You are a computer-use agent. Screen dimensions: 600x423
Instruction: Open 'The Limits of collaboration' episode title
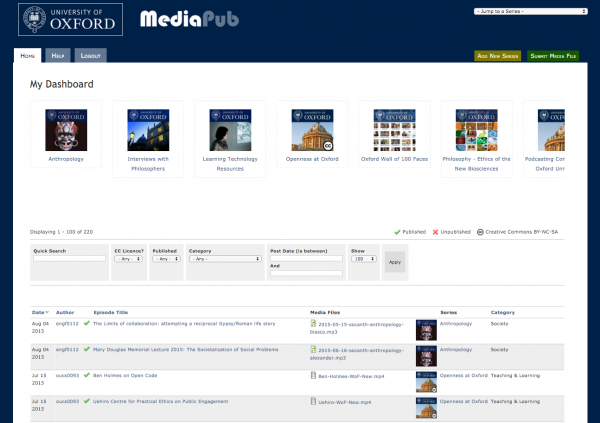coord(184,324)
